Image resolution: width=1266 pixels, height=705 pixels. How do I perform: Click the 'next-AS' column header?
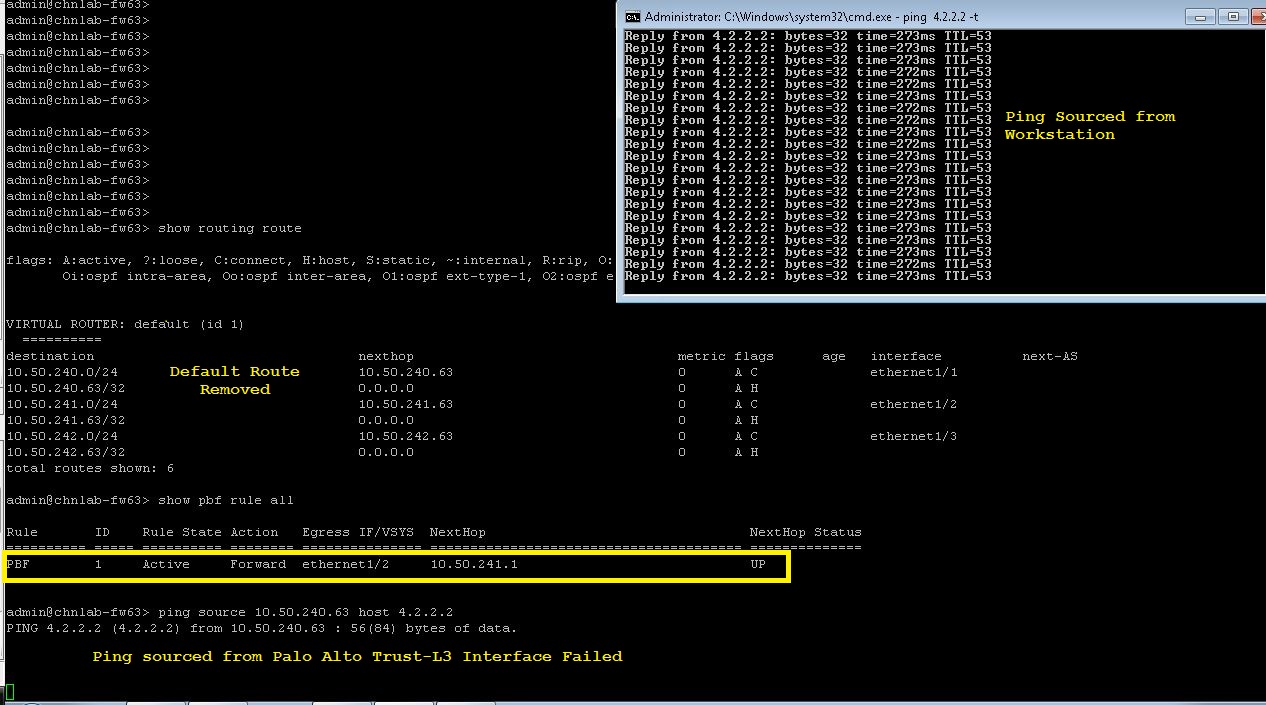point(1050,356)
